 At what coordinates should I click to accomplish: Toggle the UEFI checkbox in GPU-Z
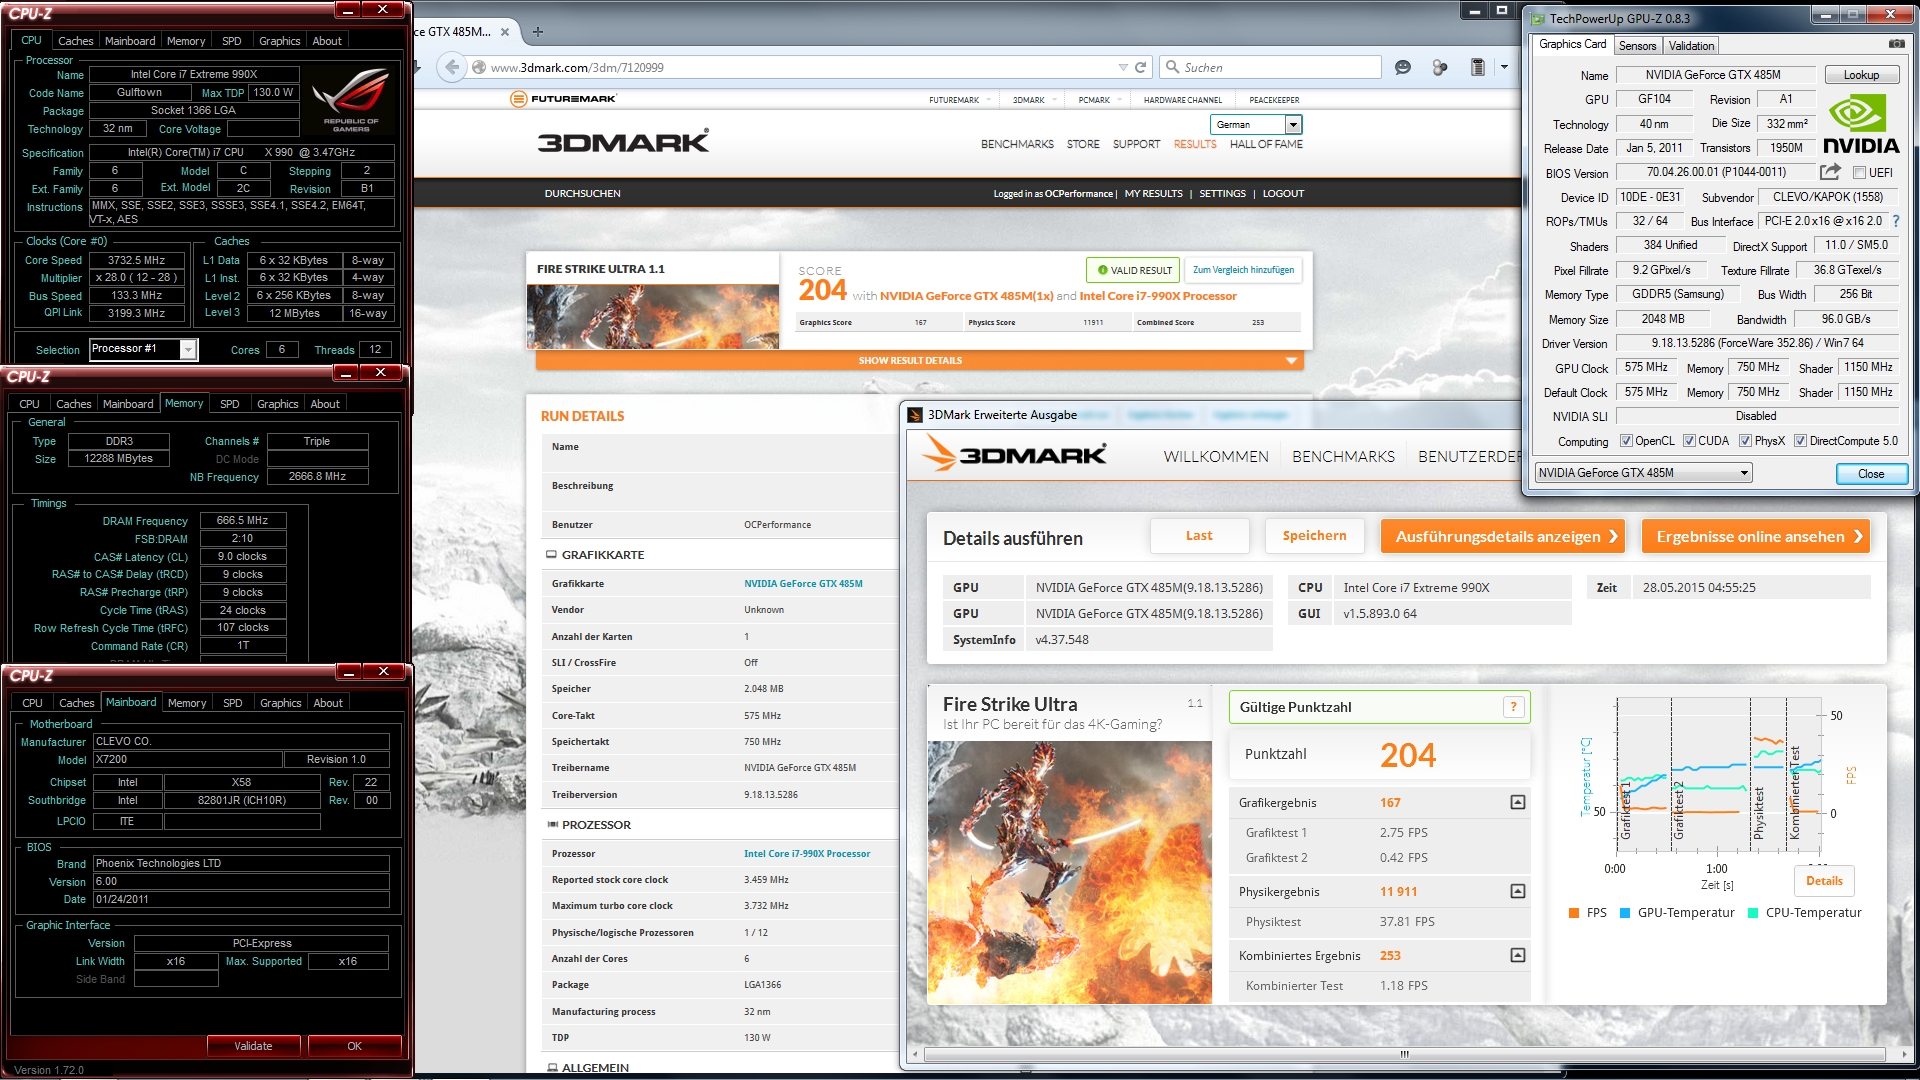point(1859,172)
